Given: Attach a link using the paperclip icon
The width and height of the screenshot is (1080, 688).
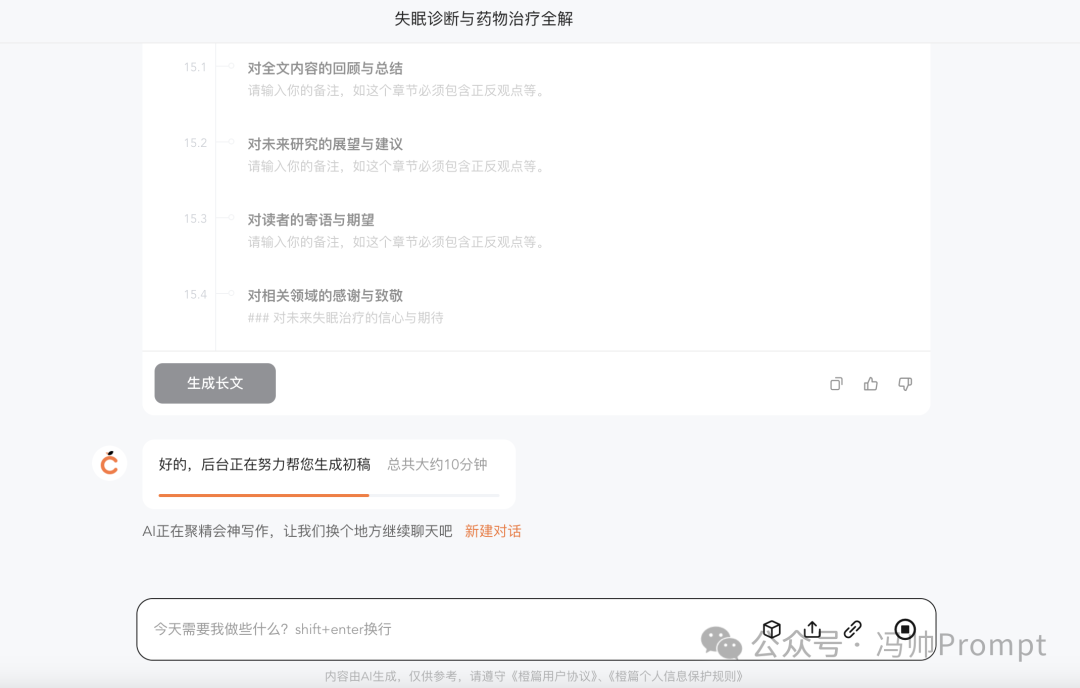Looking at the screenshot, I should click(x=852, y=629).
